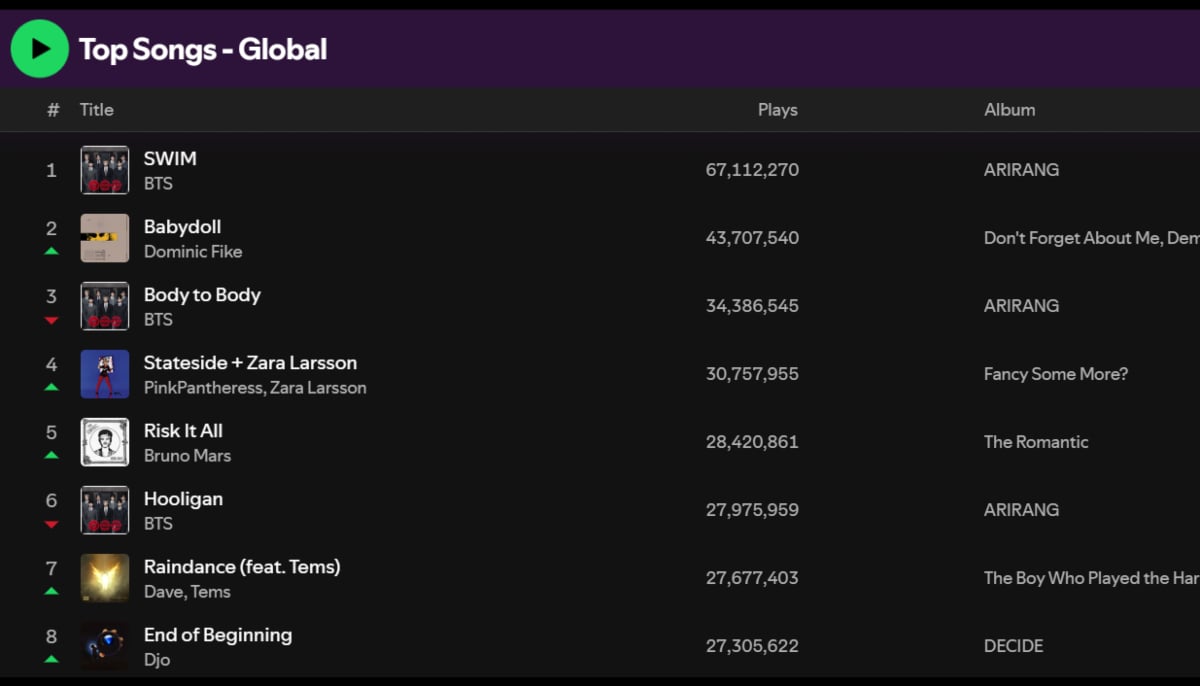Click the SWIM album artwork
This screenshot has height=686, width=1200.
pos(104,169)
